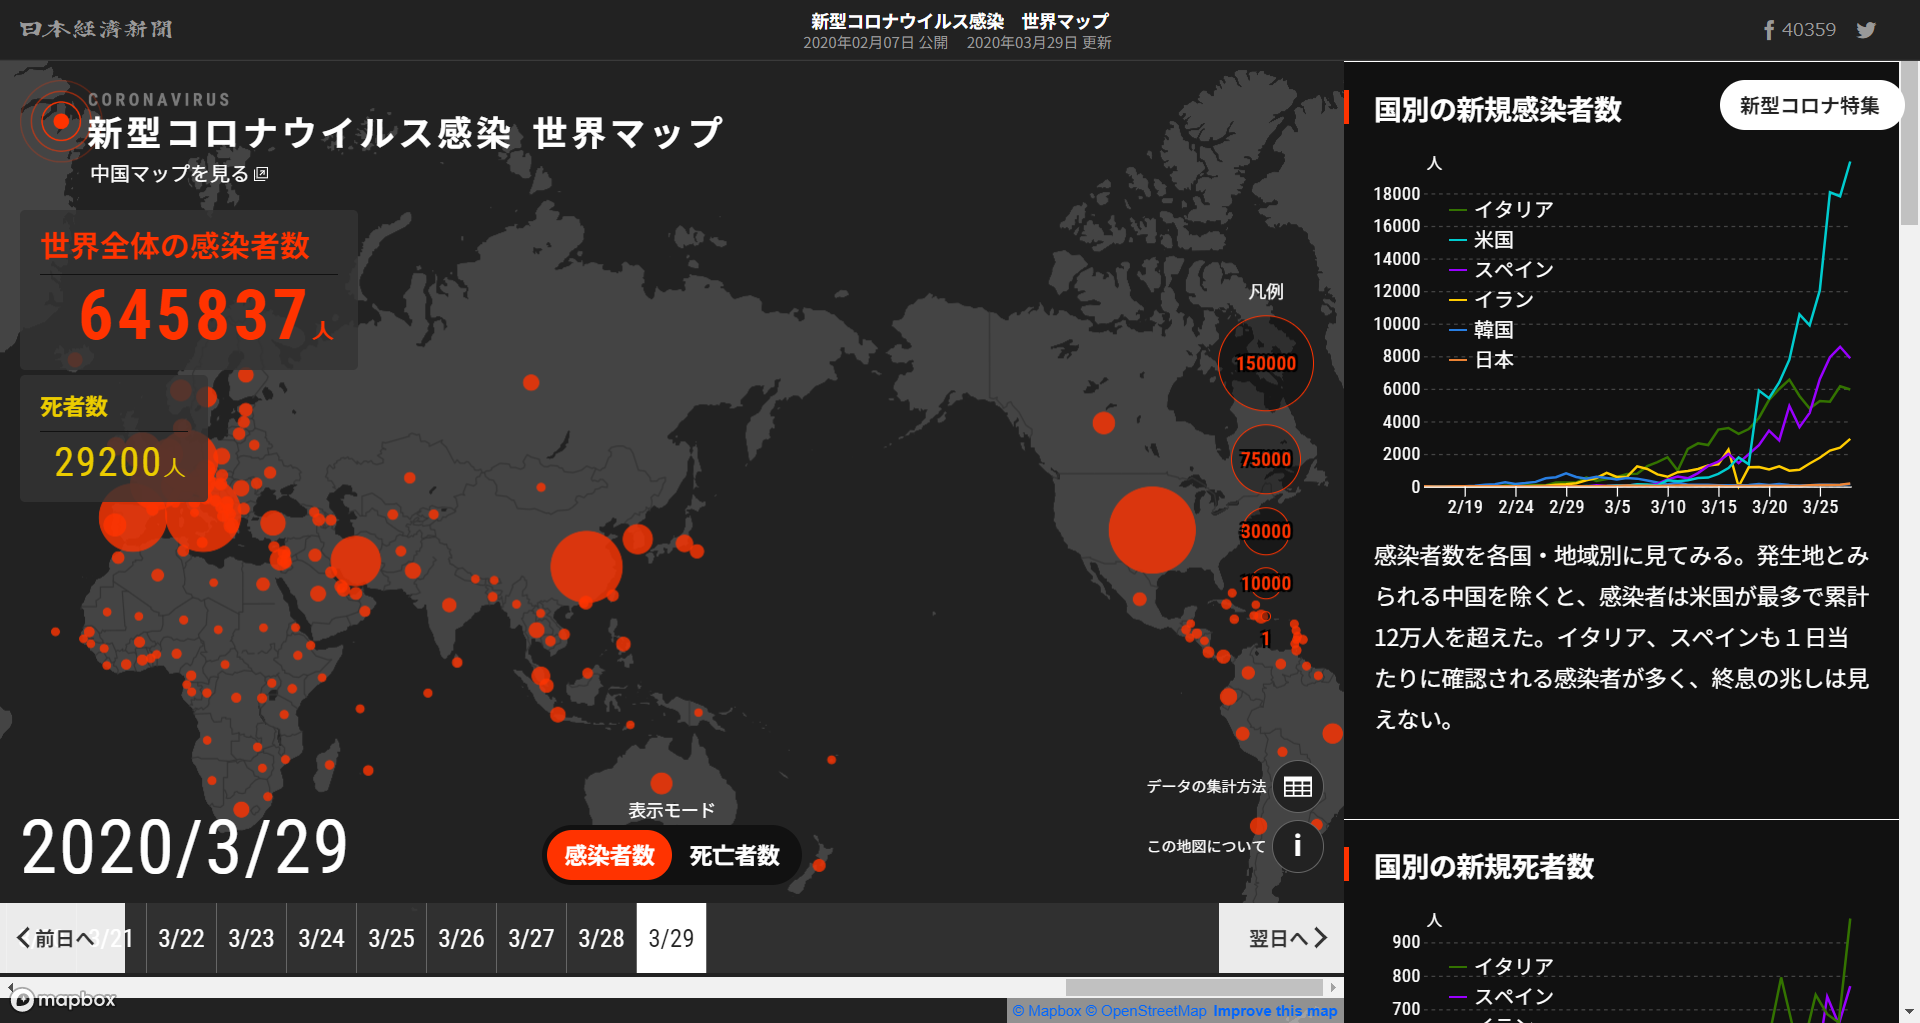Click the Twitter share icon

coord(1866,30)
